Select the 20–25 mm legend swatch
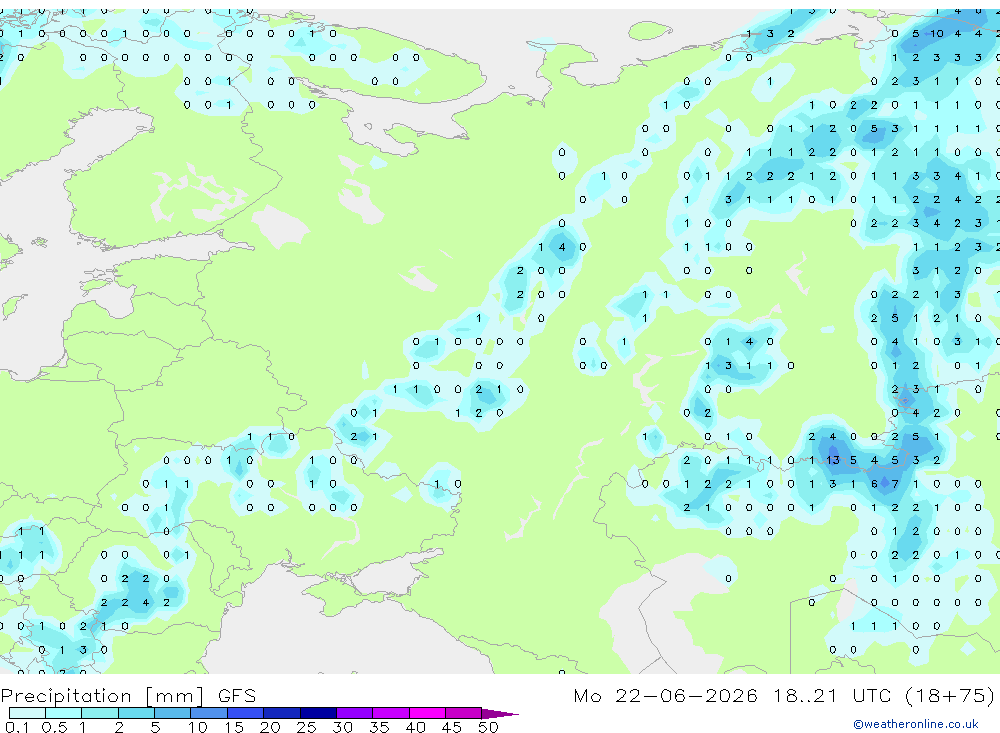This screenshot has width=1000, height=733. pos(281,713)
